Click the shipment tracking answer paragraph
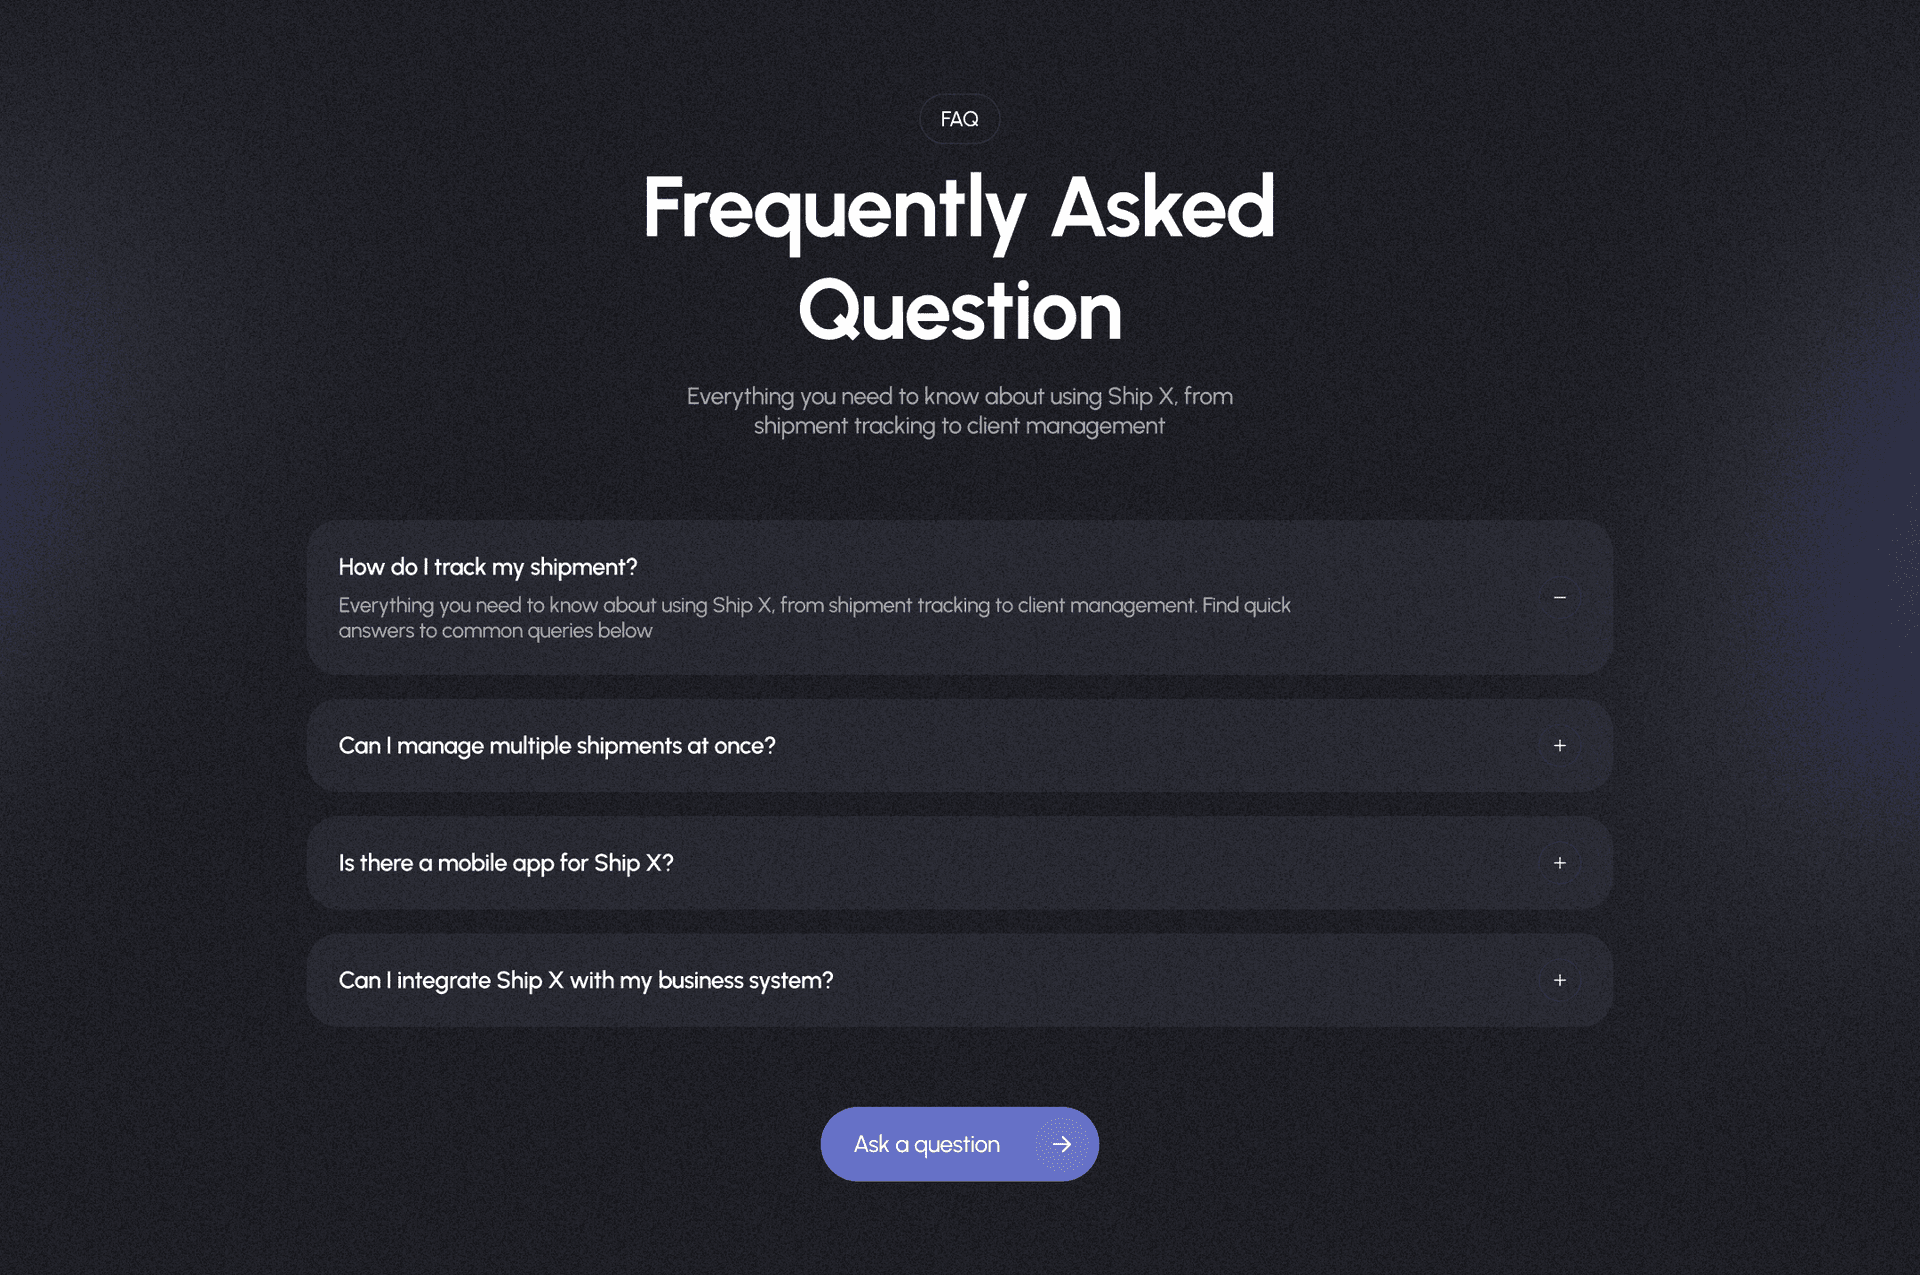The width and height of the screenshot is (1920, 1275). 814,618
